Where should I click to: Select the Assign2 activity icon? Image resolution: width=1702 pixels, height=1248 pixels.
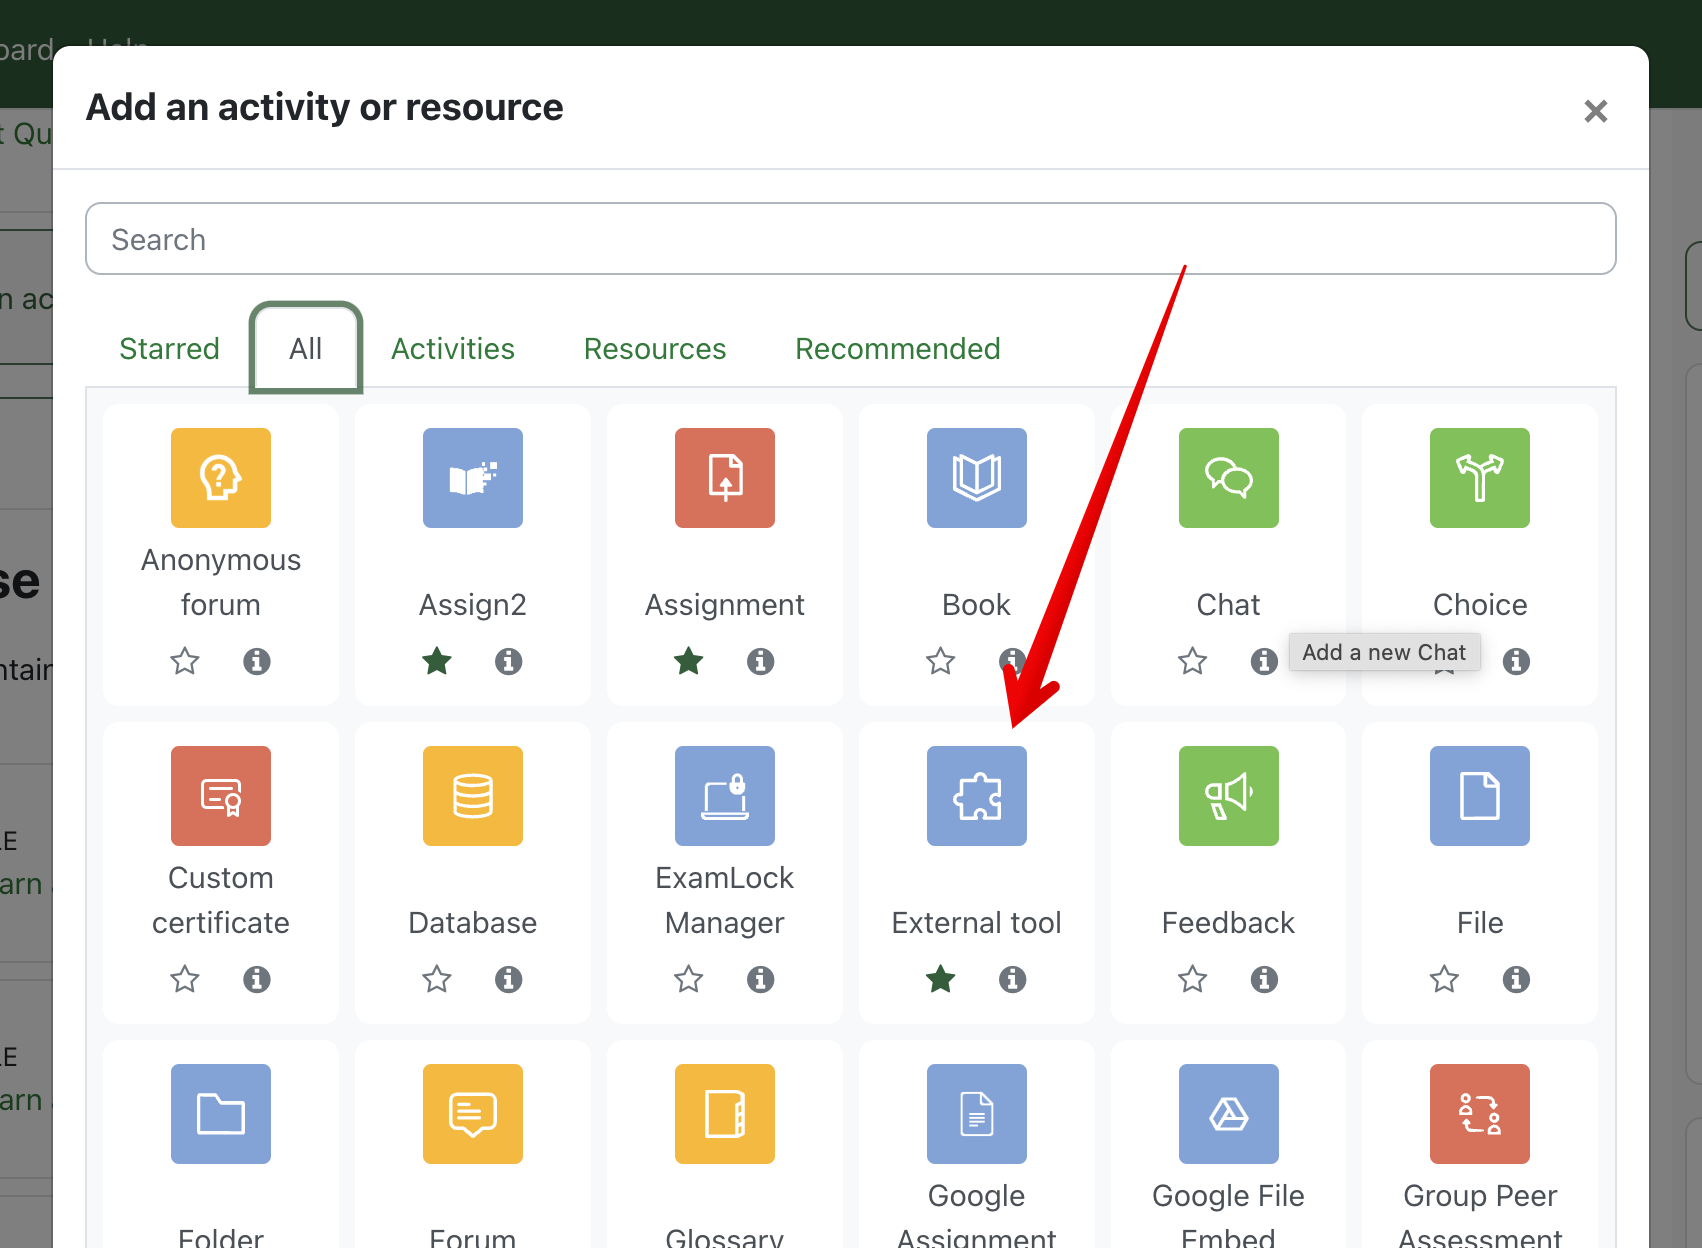(472, 478)
